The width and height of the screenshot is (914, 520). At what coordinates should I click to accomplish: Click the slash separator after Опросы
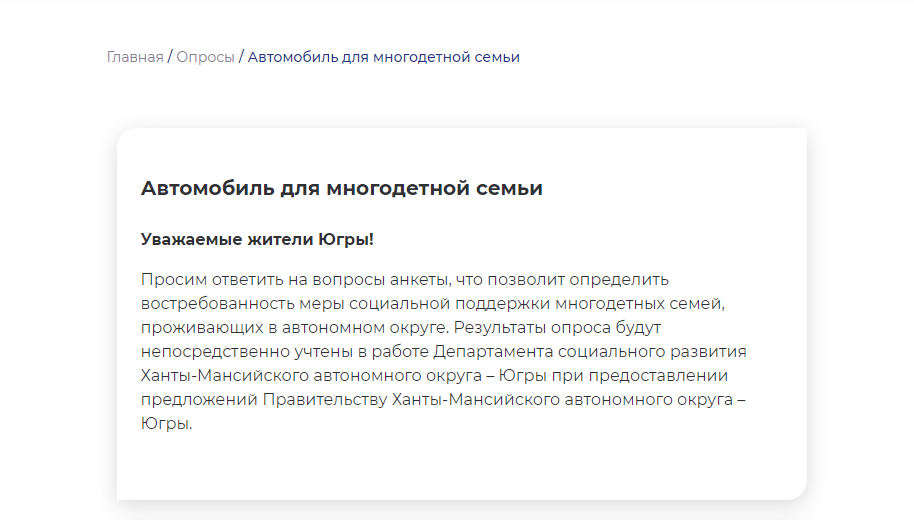(241, 57)
